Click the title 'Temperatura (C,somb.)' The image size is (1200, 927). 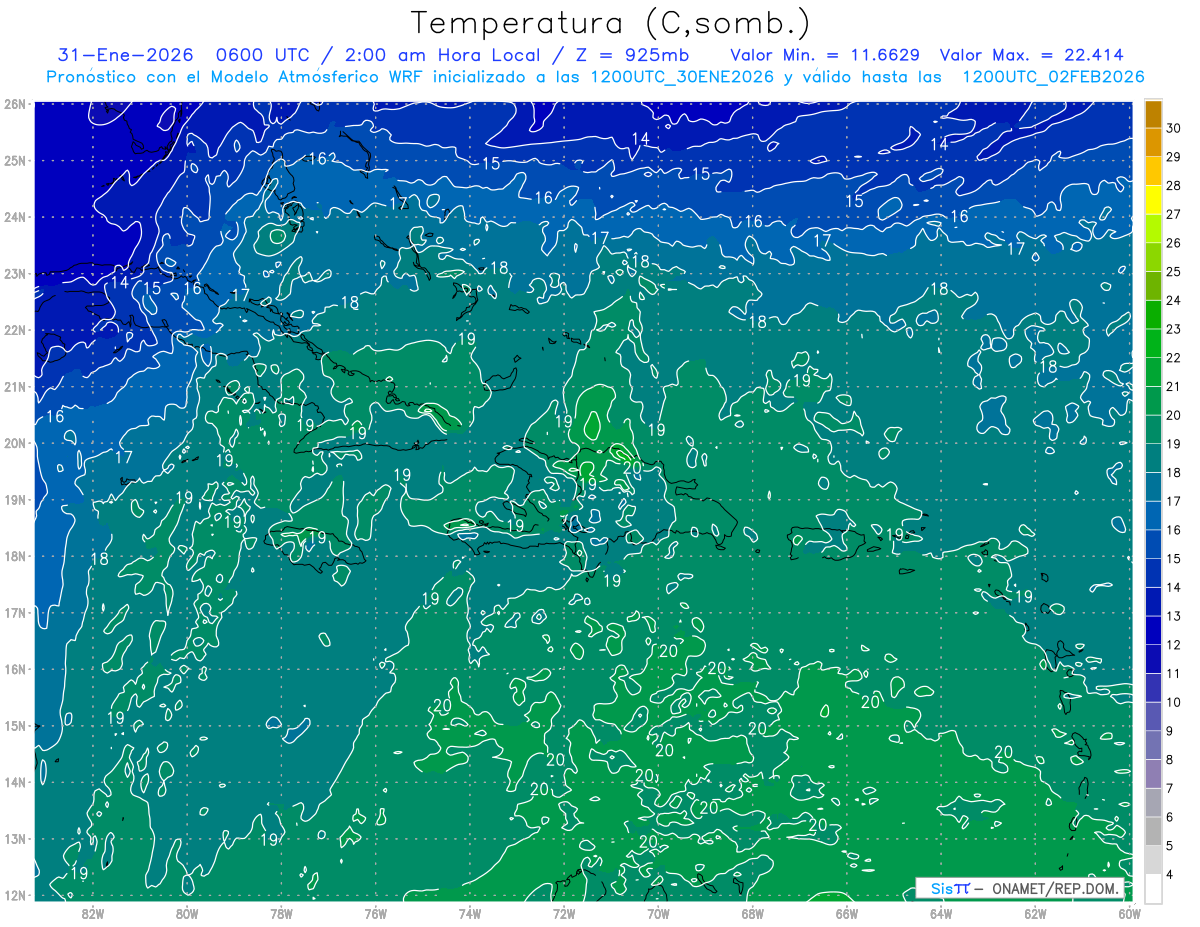click(x=610, y=23)
